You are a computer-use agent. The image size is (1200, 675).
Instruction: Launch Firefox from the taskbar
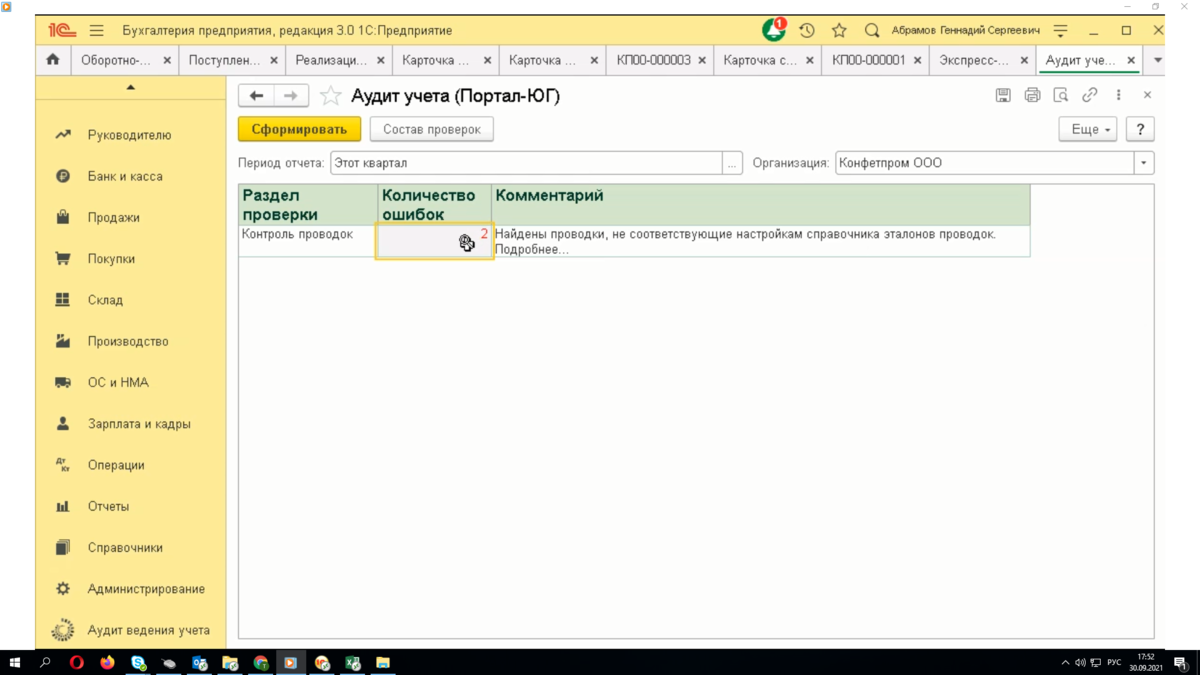point(107,663)
